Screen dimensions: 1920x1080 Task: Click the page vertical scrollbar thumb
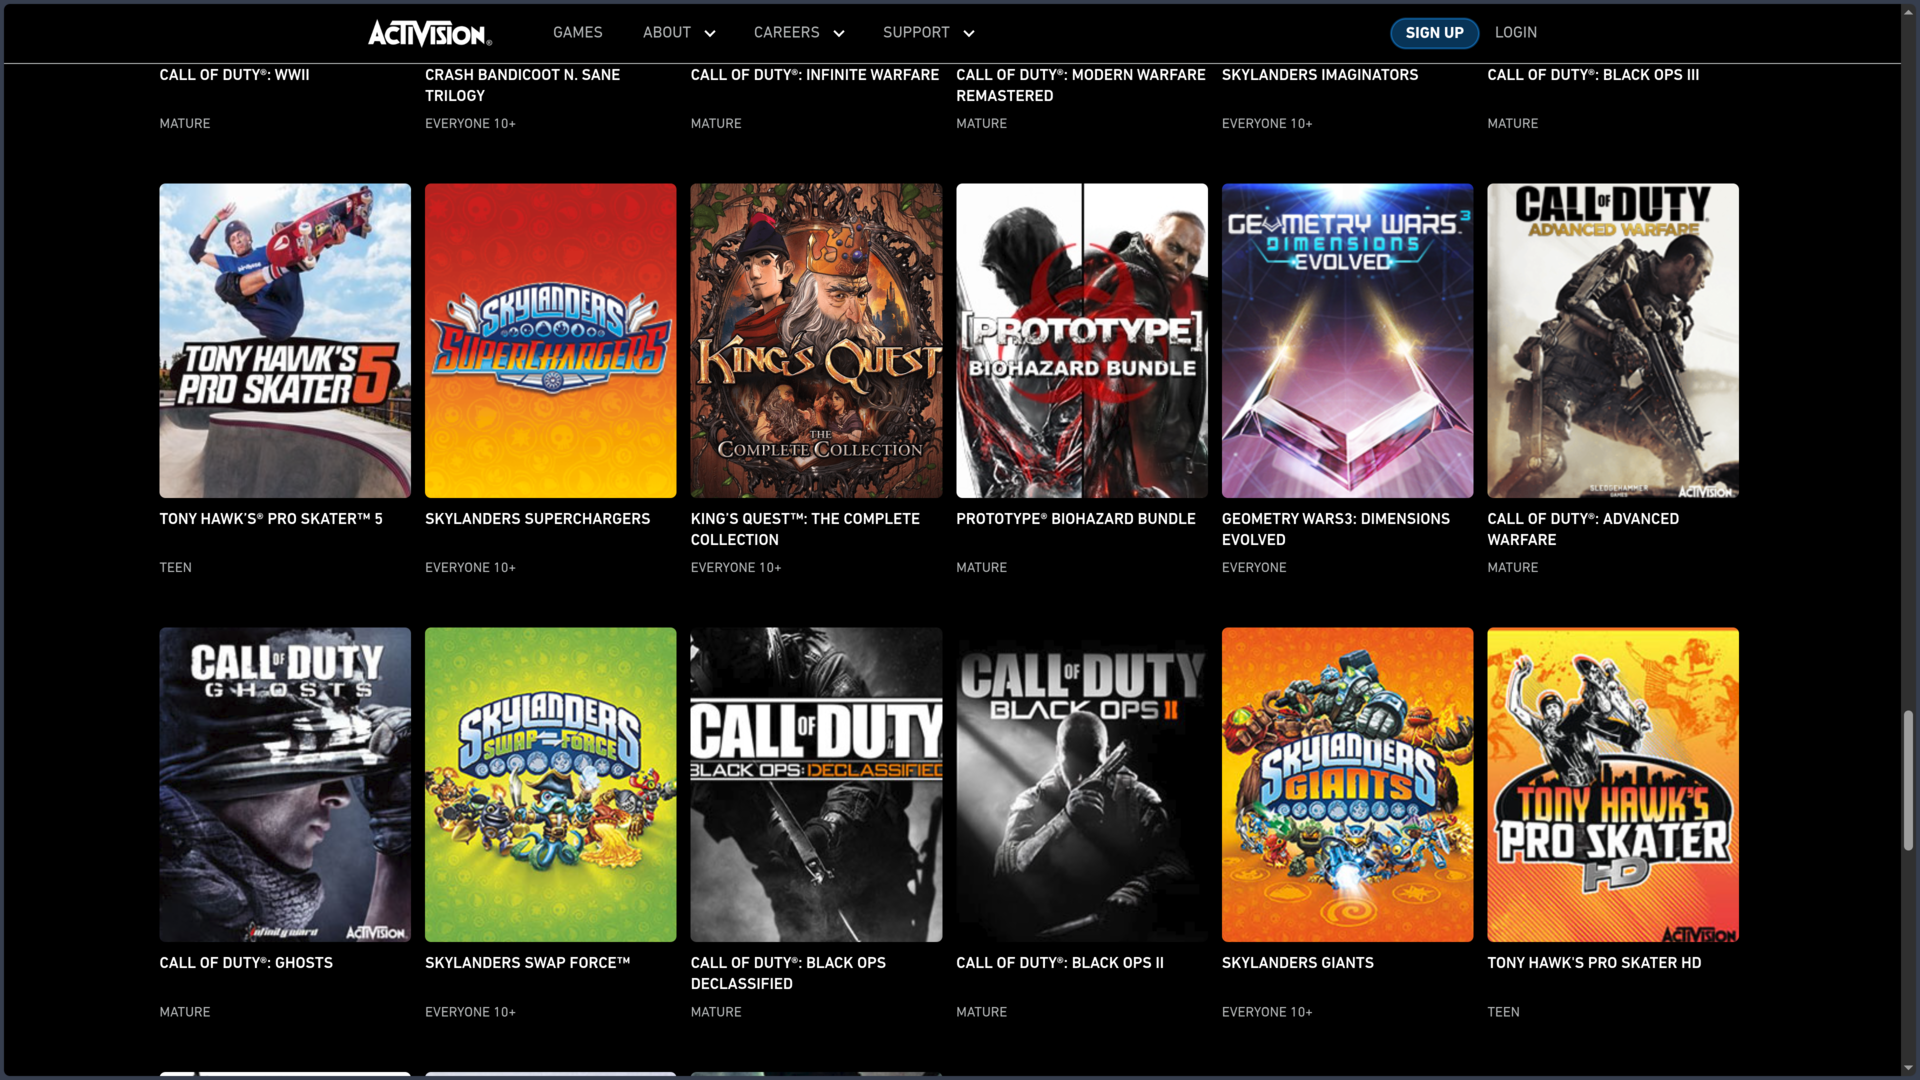[1908, 780]
